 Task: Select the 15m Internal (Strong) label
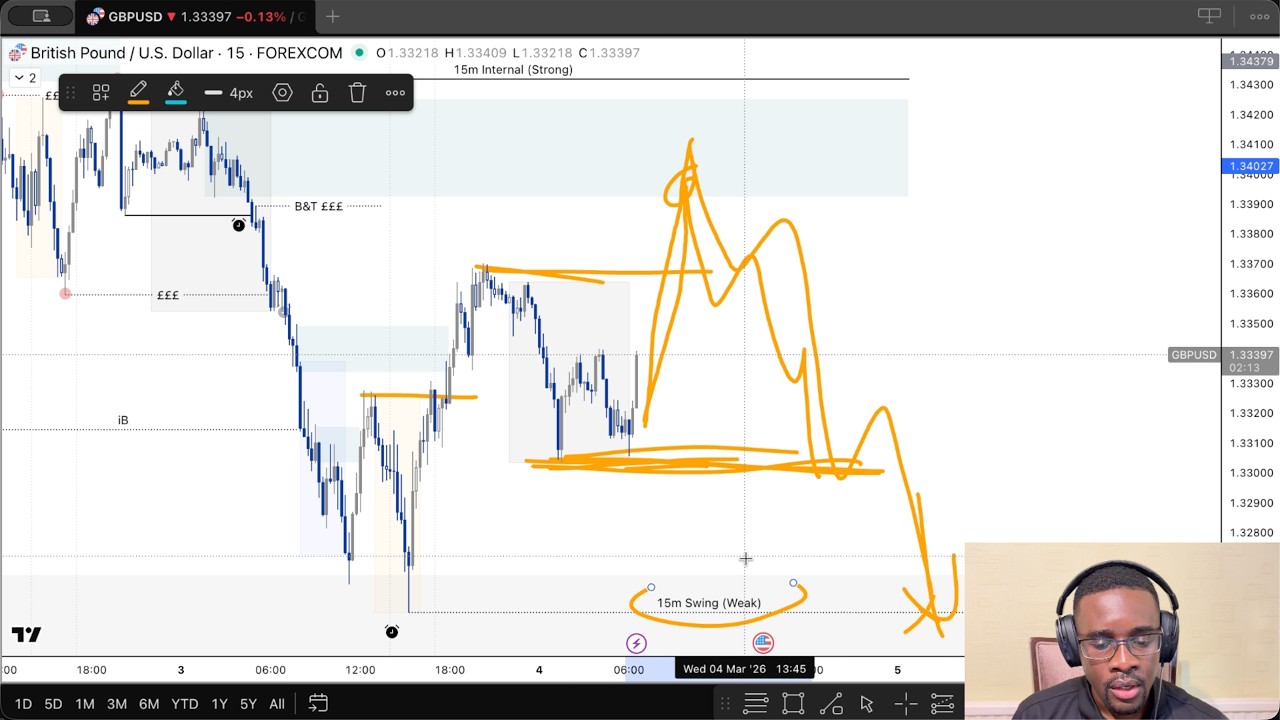pyautogui.click(x=513, y=70)
